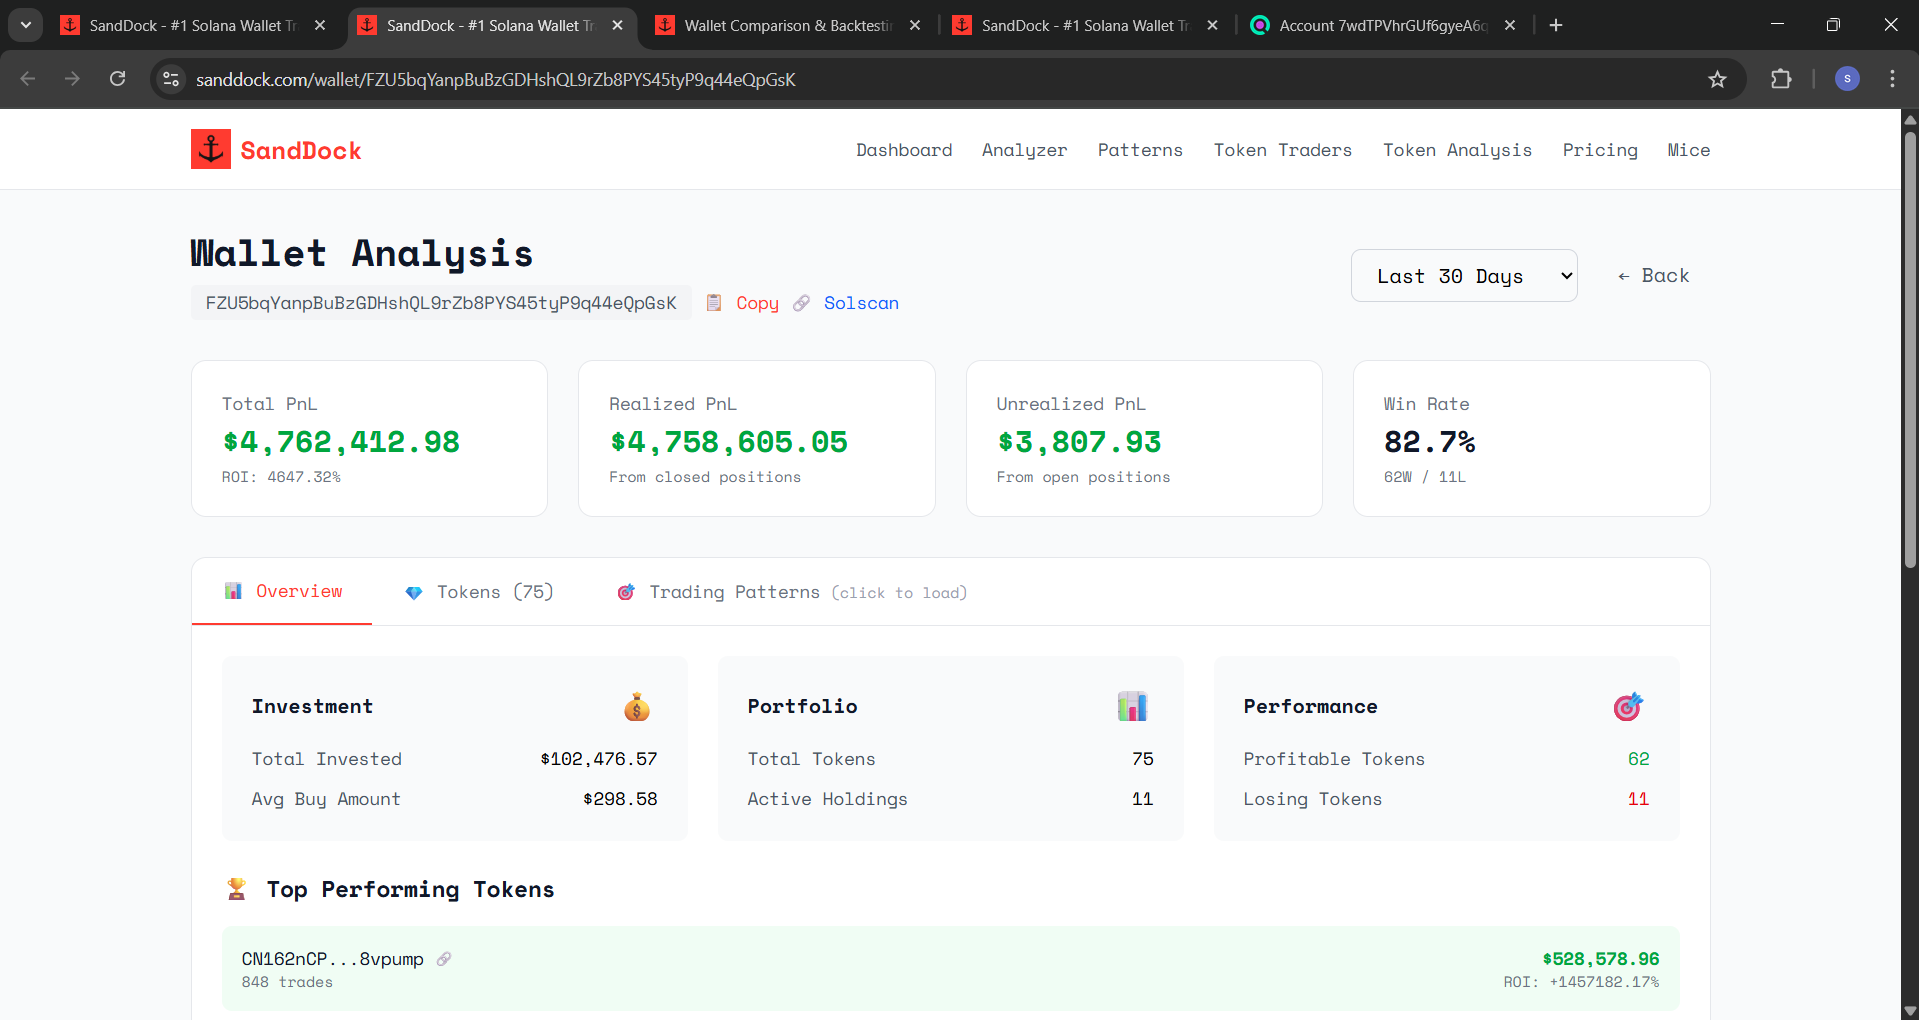Click the page vertical scrollbar thumb
This screenshot has height=1020, width=1919.
pos(1910,350)
